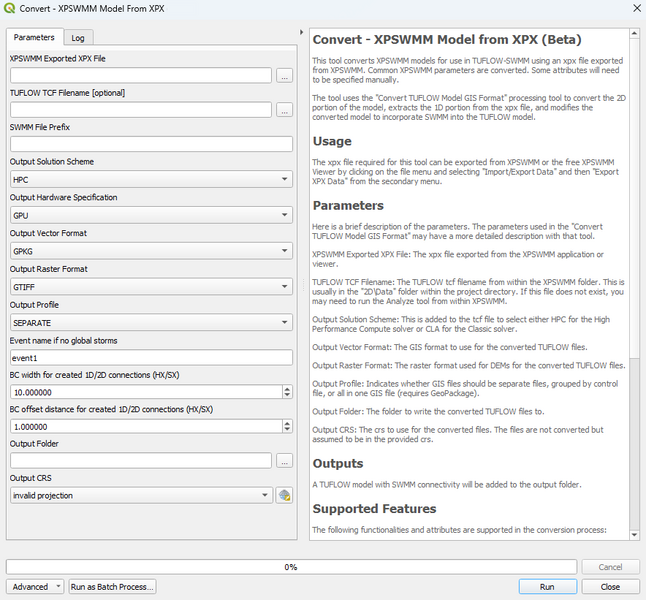This screenshot has height=600, width=646.
Task: Open Output Solution Scheme dropdown
Action: point(151,180)
